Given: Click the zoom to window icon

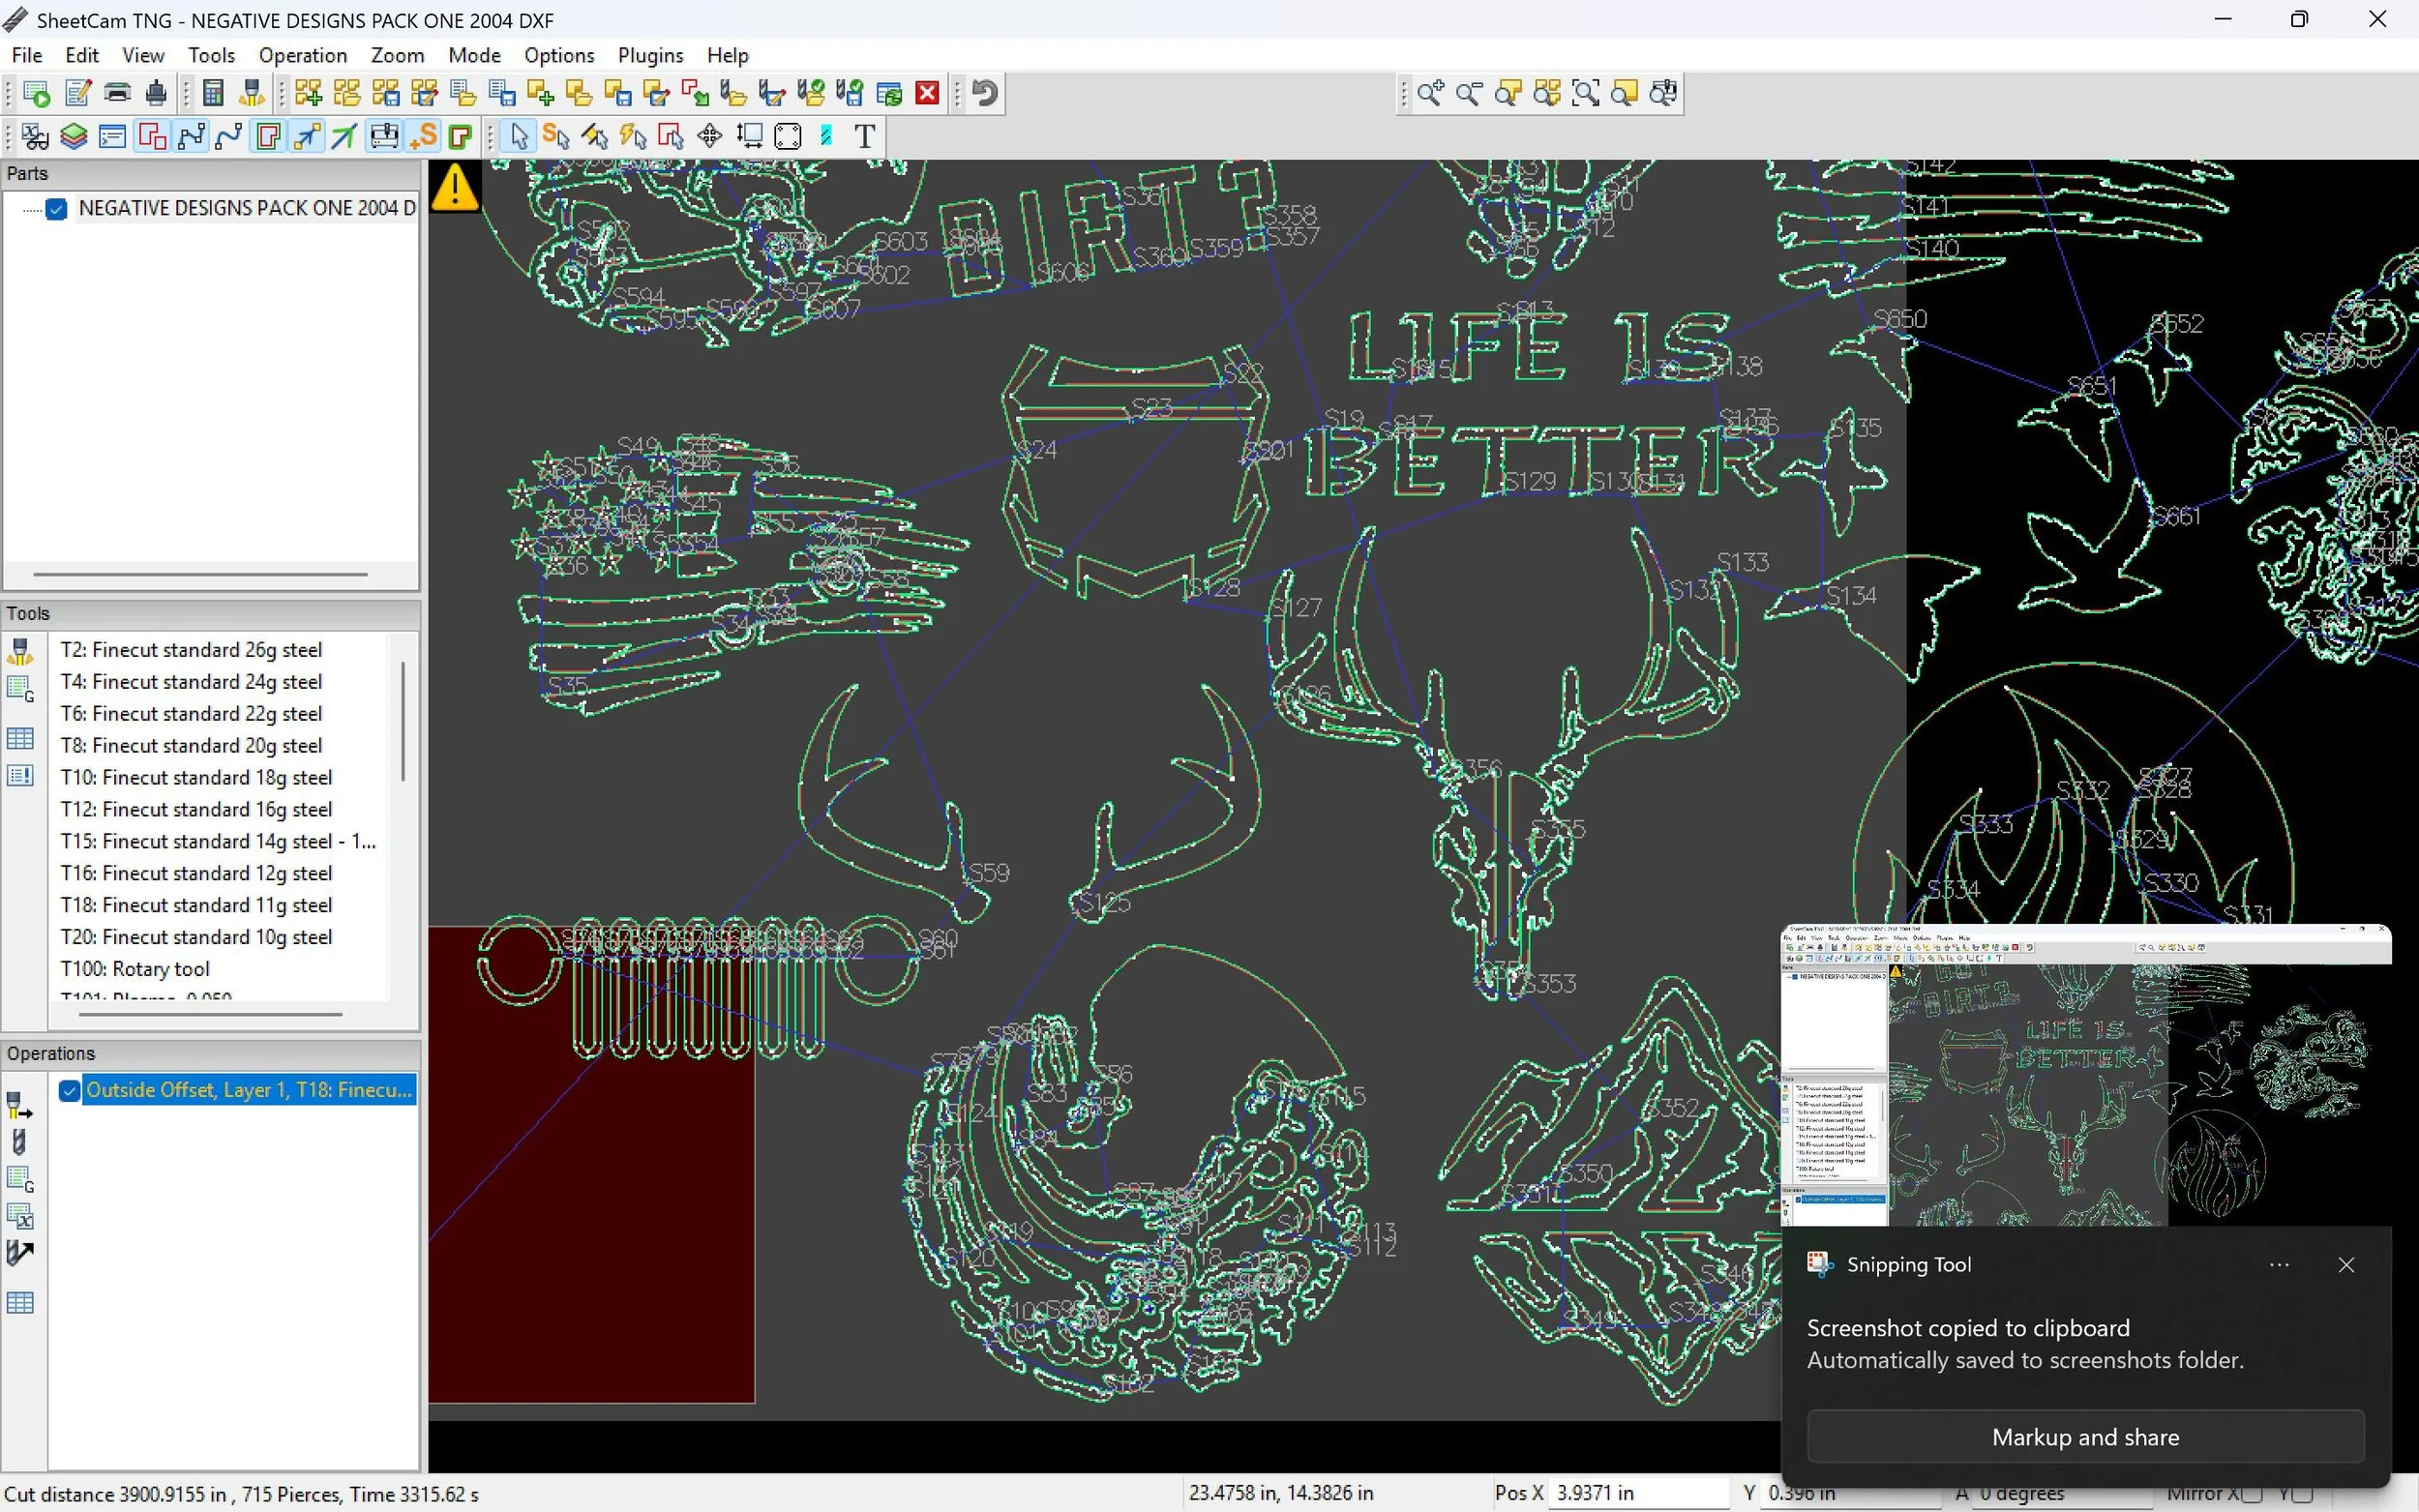Looking at the screenshot, I should point(1586,93).
